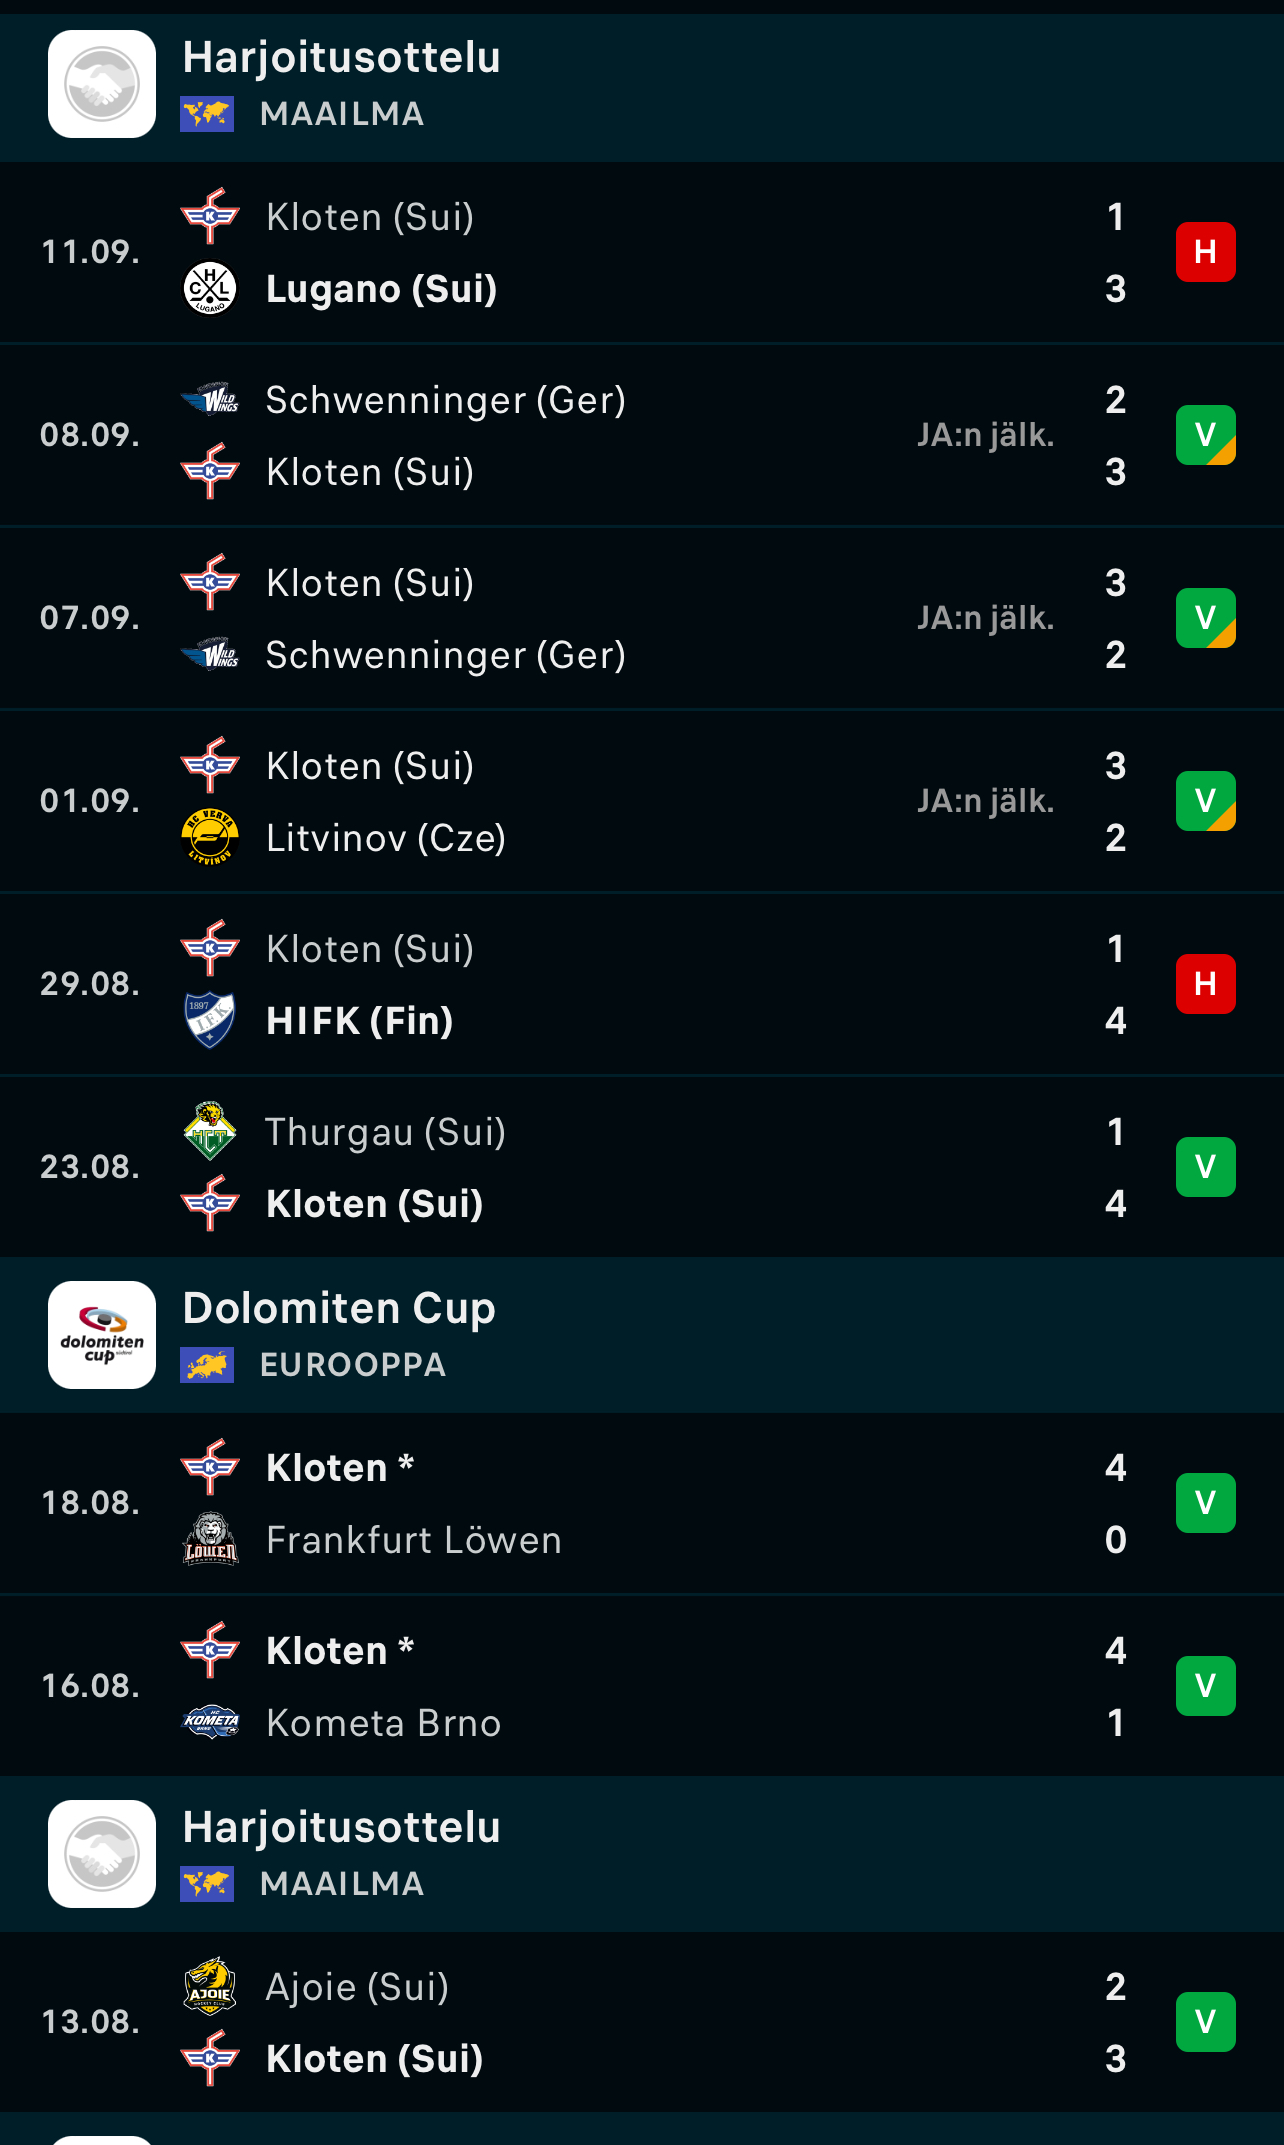Tap the Europe map flag beside EUROOPPA
Screen dimensions: 1284x2145
(x=207, y=1365)
